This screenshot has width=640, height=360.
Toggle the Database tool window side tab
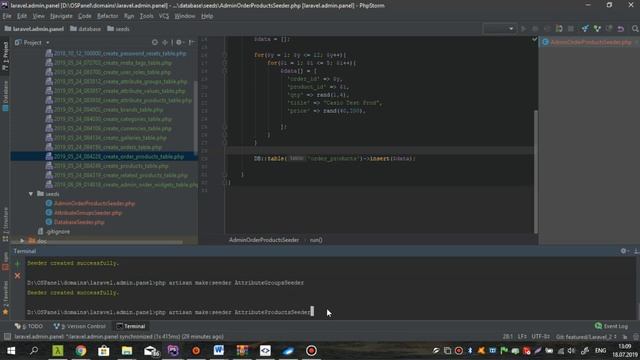pyautogui.click(x=5, y=96)
